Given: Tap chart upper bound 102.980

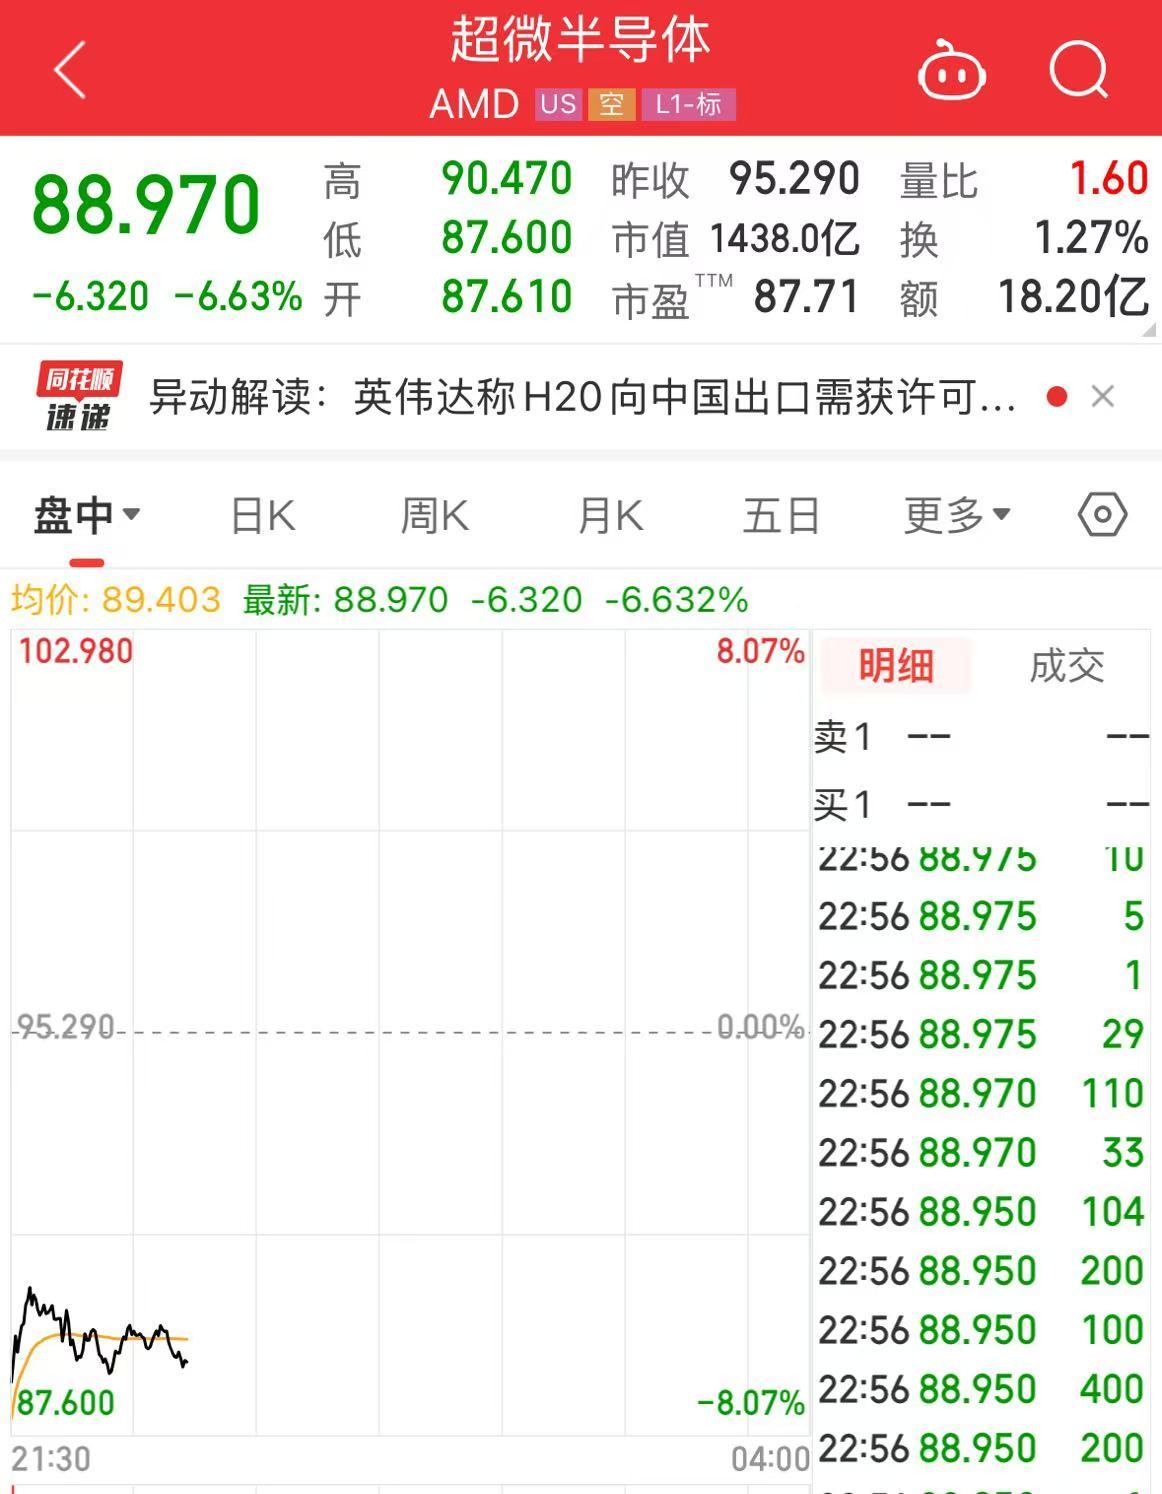Looking at the screenshot, I should coord(75,651).
